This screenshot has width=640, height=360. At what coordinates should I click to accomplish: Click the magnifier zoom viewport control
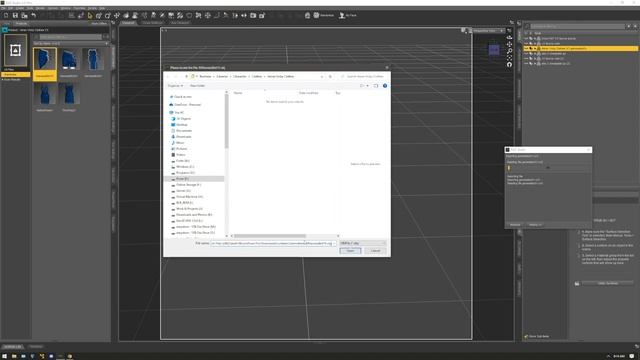point(509,51)
